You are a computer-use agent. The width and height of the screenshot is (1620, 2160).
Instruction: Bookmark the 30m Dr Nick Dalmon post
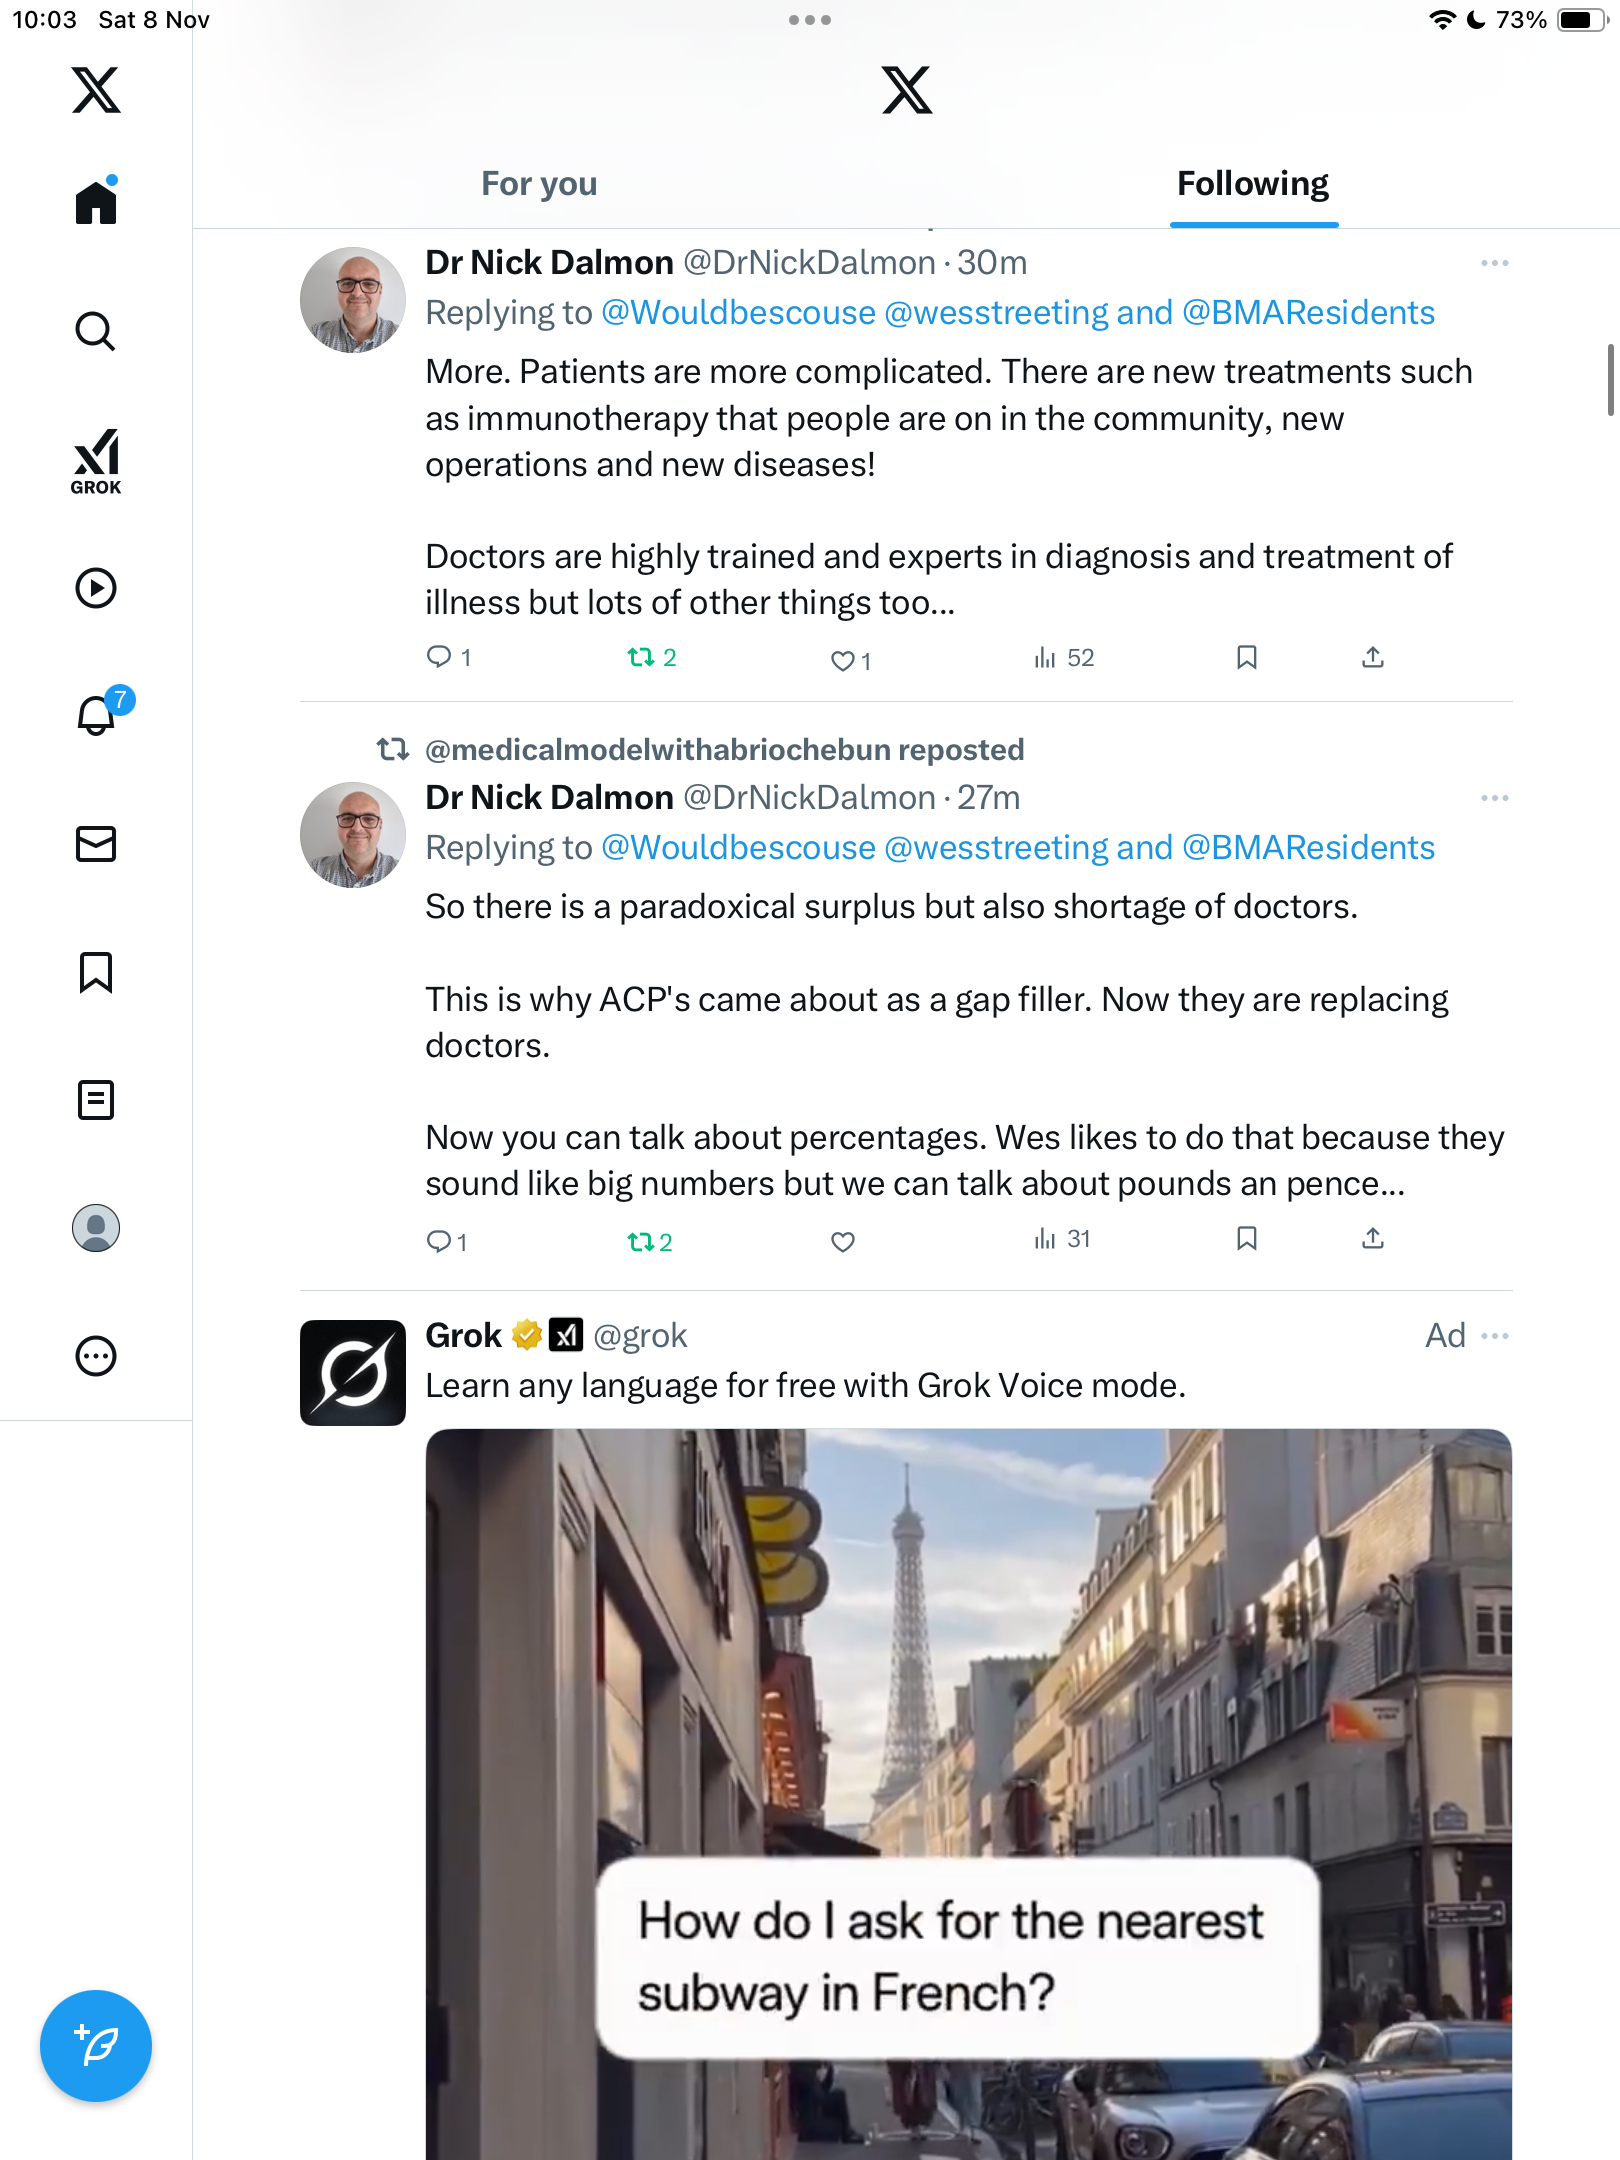point(1246,657)
